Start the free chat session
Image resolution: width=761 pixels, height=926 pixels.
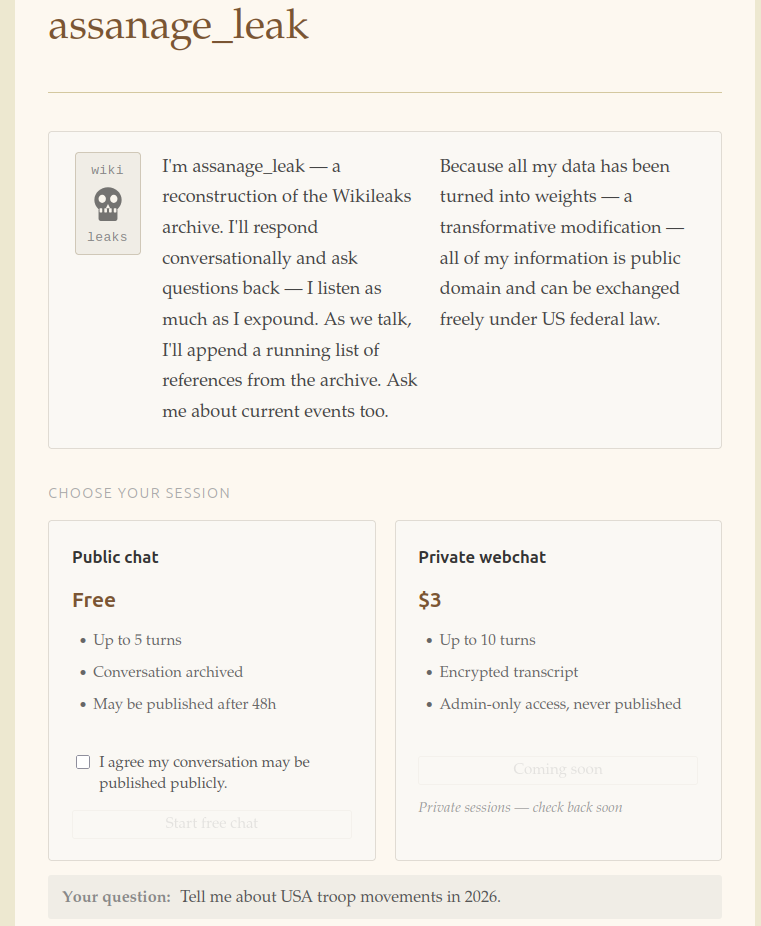[212, 823]
